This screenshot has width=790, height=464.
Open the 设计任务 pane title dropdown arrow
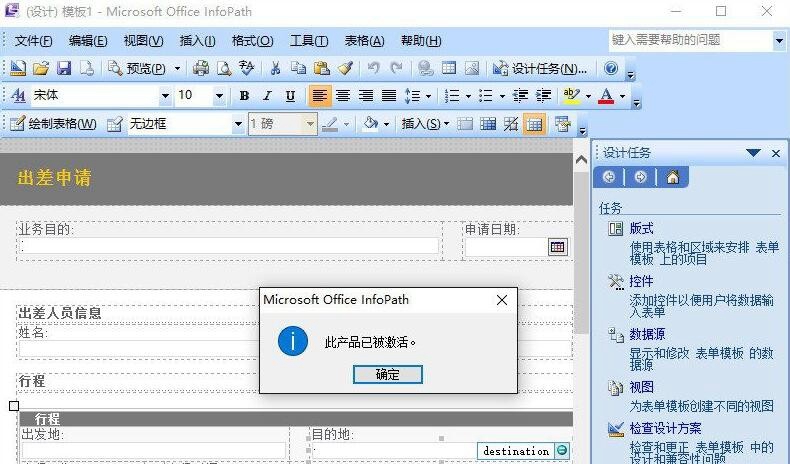(x=753, y=153)
